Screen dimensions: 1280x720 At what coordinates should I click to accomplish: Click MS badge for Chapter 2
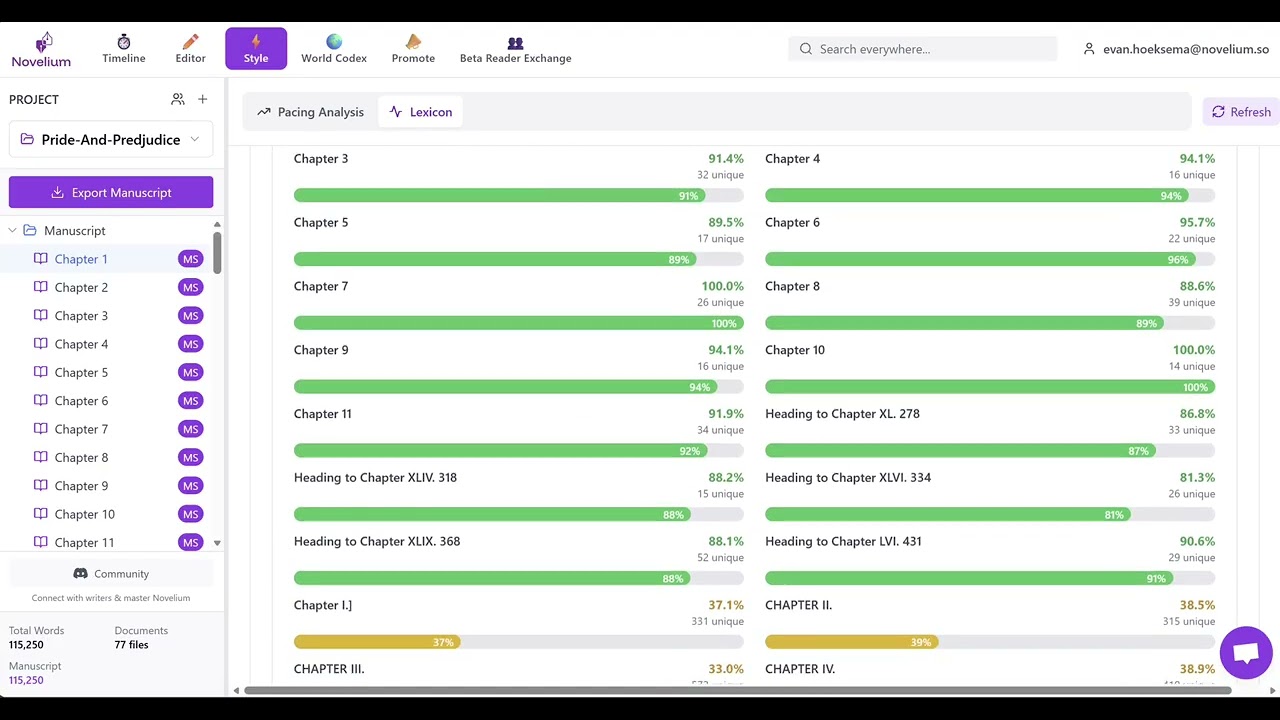(x=190, y=287)
